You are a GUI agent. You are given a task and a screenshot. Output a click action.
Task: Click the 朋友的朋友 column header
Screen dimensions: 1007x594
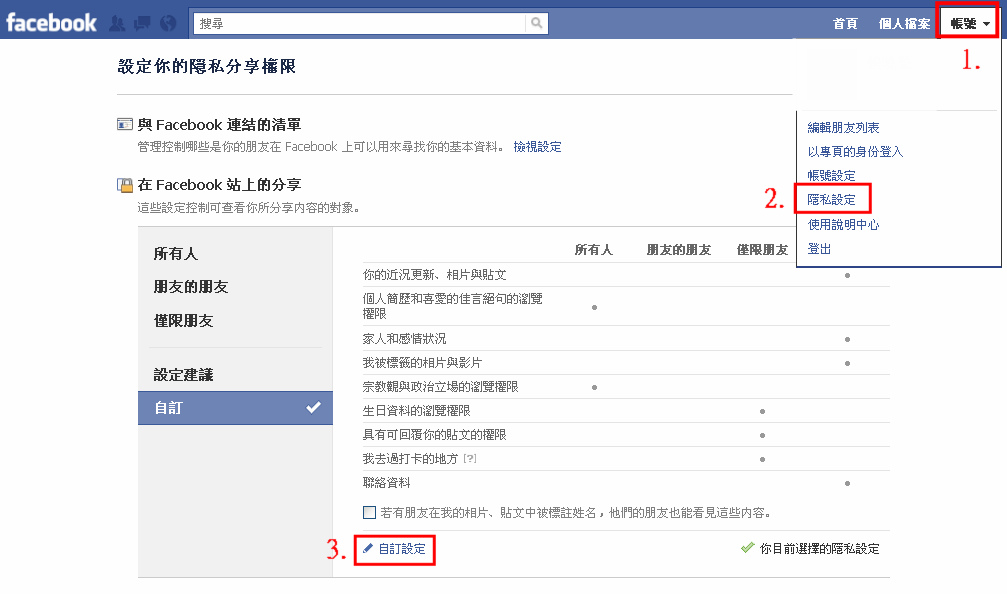coord(679,250)
